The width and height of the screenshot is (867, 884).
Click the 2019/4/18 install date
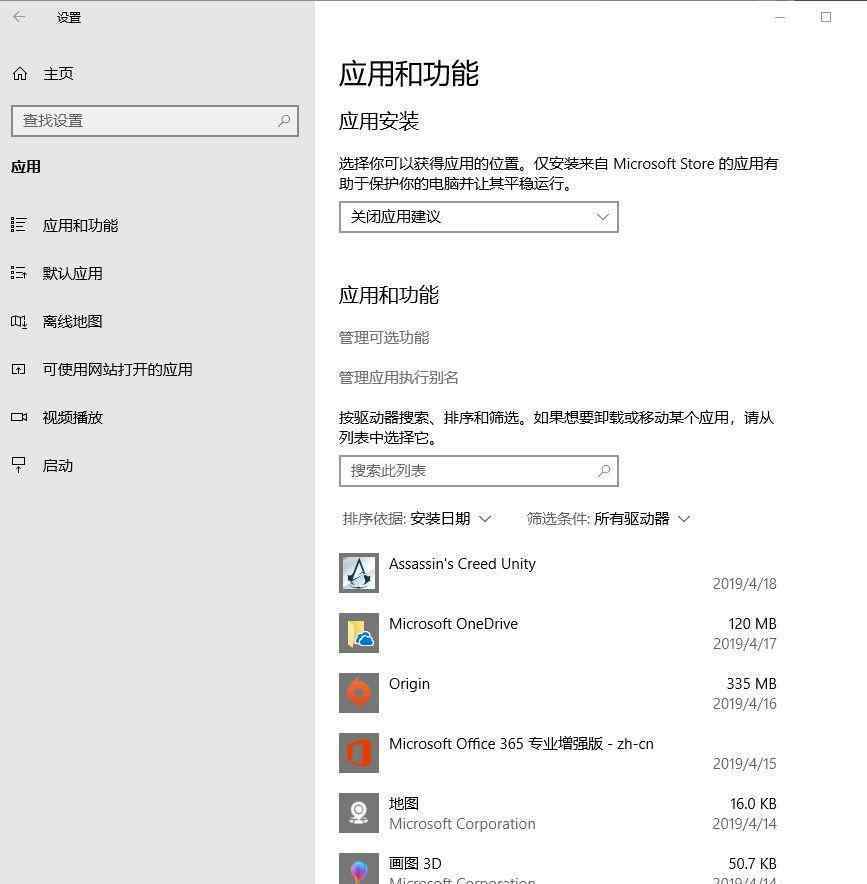[745, 584]
